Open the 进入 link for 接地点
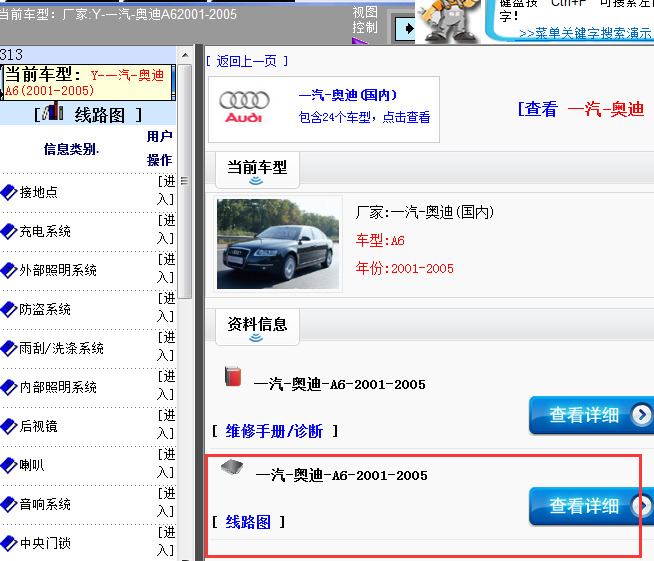Viewport: 654px width, 561px height. [x=166, y=190]
